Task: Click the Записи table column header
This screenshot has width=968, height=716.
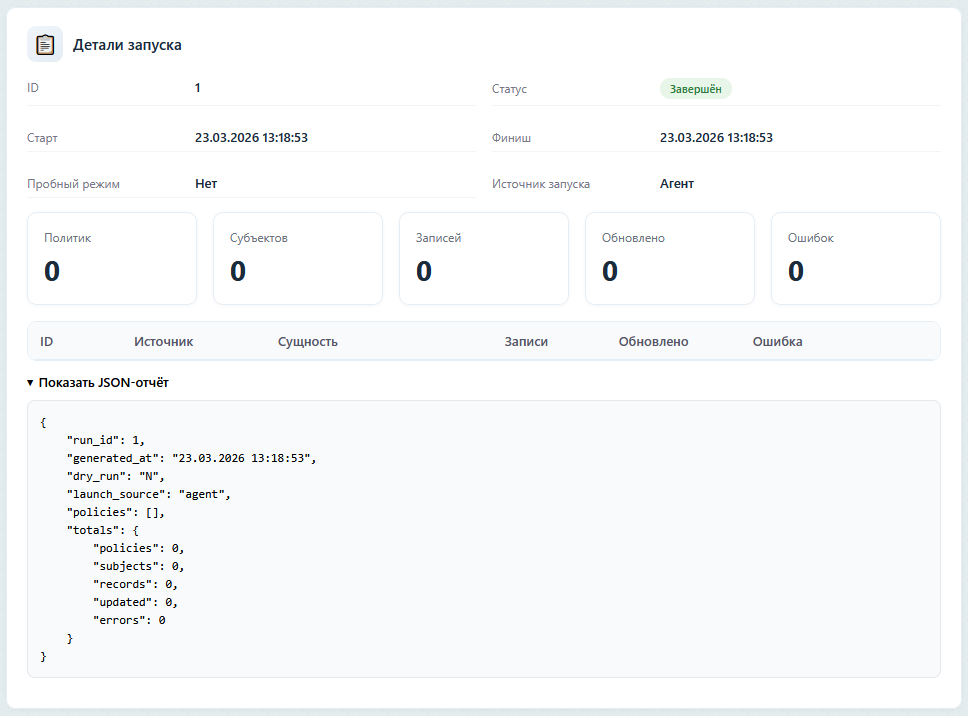Action: tap(526, 342)
